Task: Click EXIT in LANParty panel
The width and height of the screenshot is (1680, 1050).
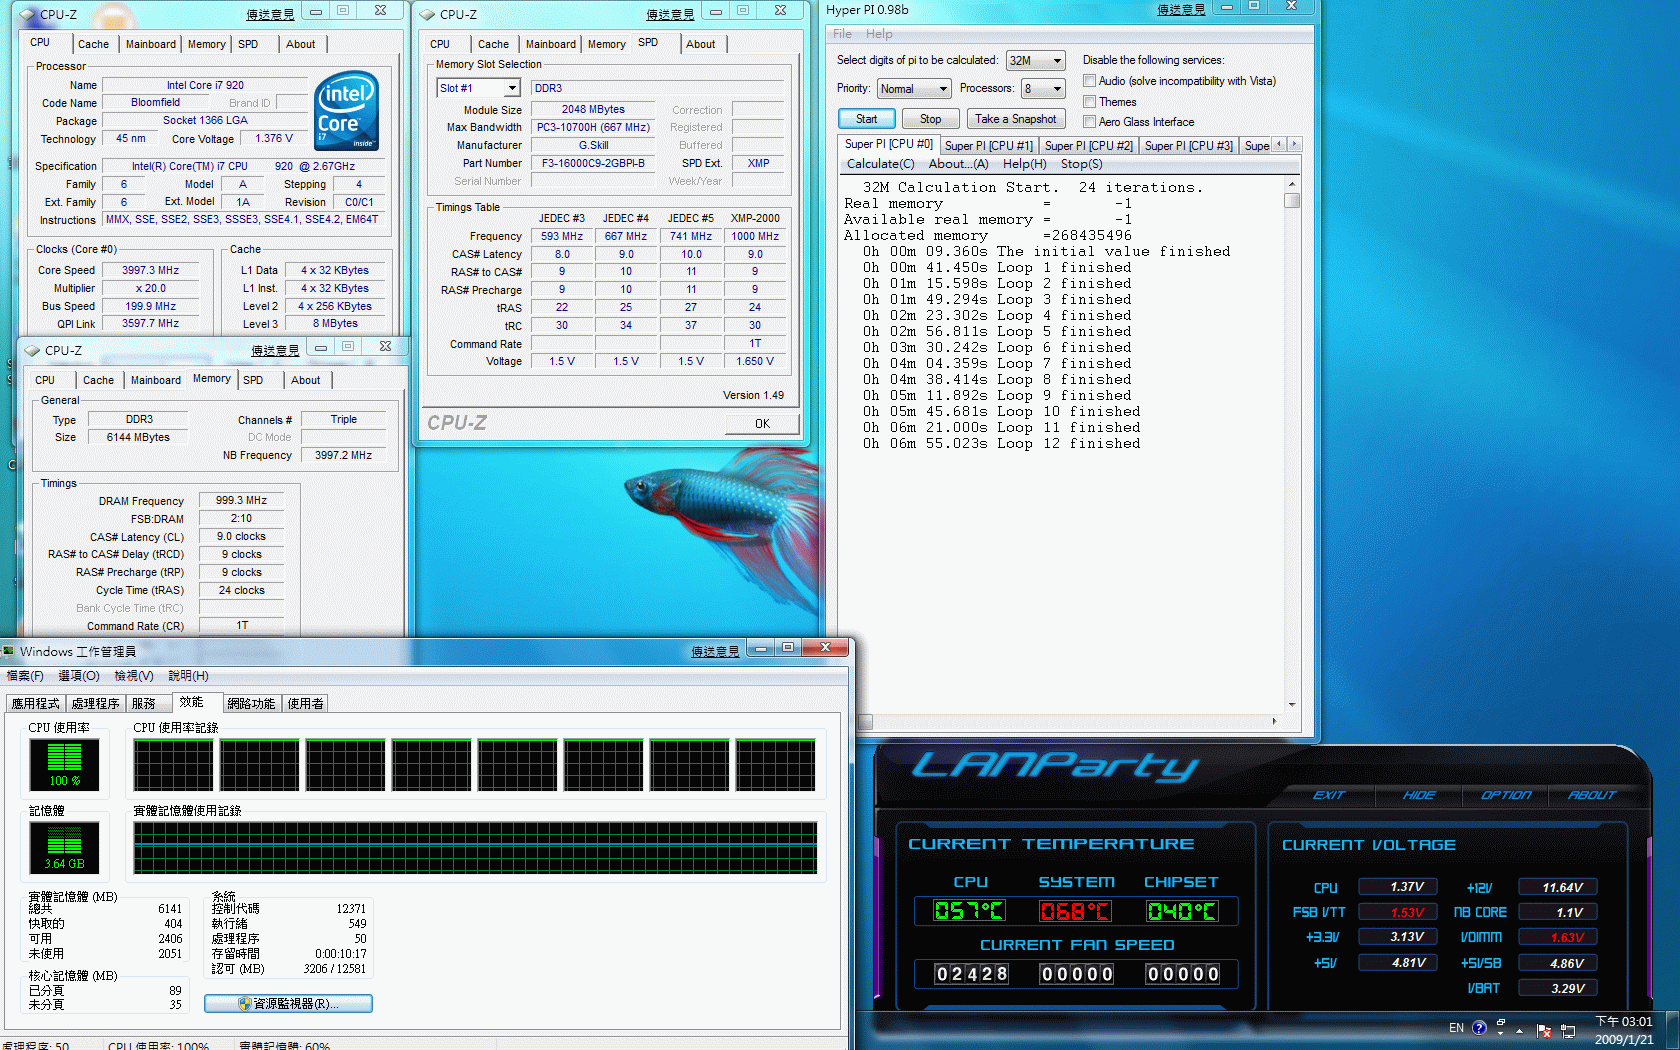Action: point(1329,795)
